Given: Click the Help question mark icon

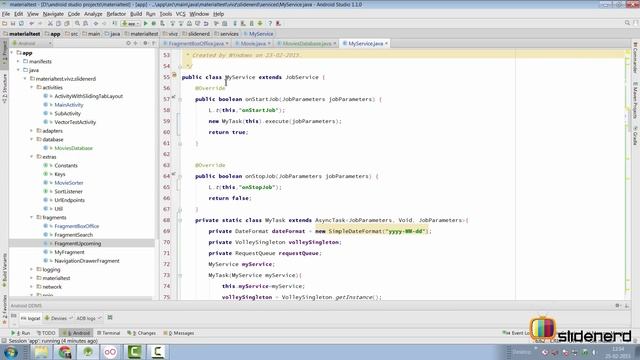Looking at the screenshot, I should tap(270, 24).
